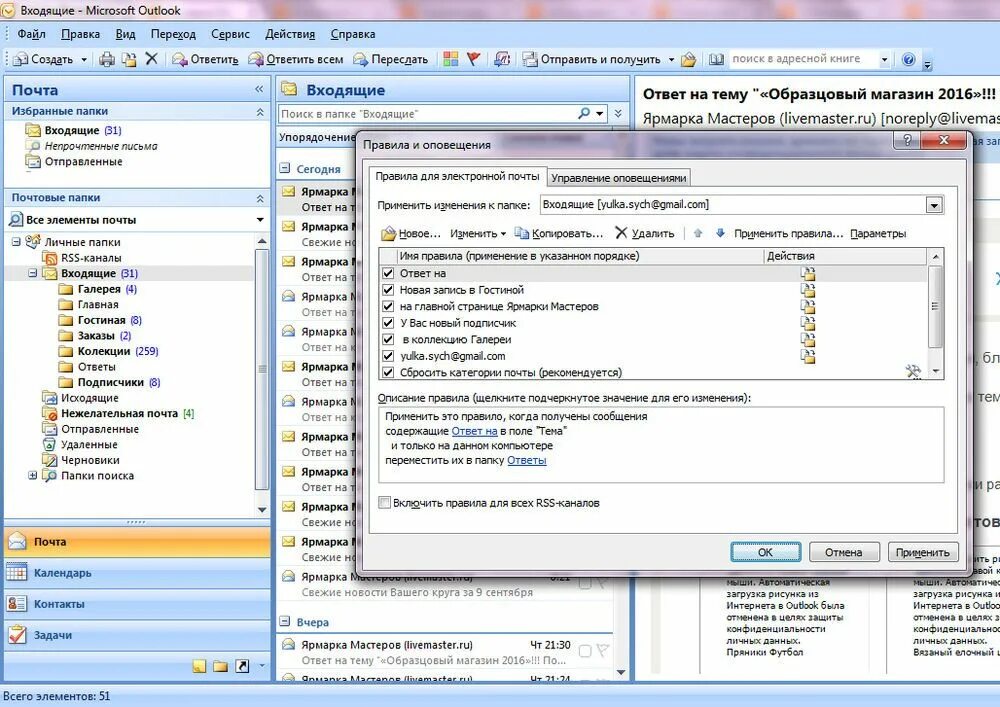
Task: Click the Categorize colored squares icon
Action: pyautogui.click(x=451, y=59)
